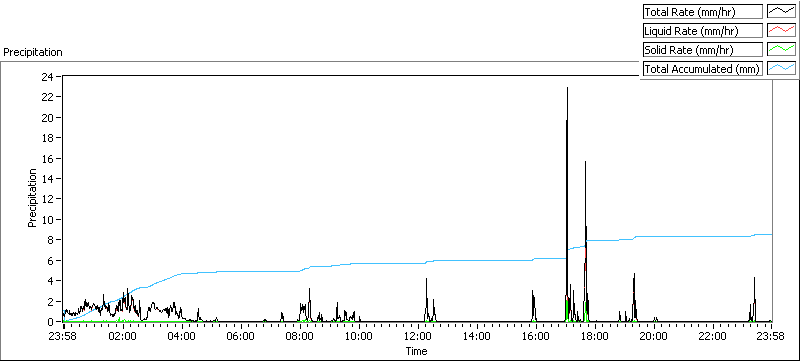
Task: Click the 14:00 time axis label
Action: [477, 336]
